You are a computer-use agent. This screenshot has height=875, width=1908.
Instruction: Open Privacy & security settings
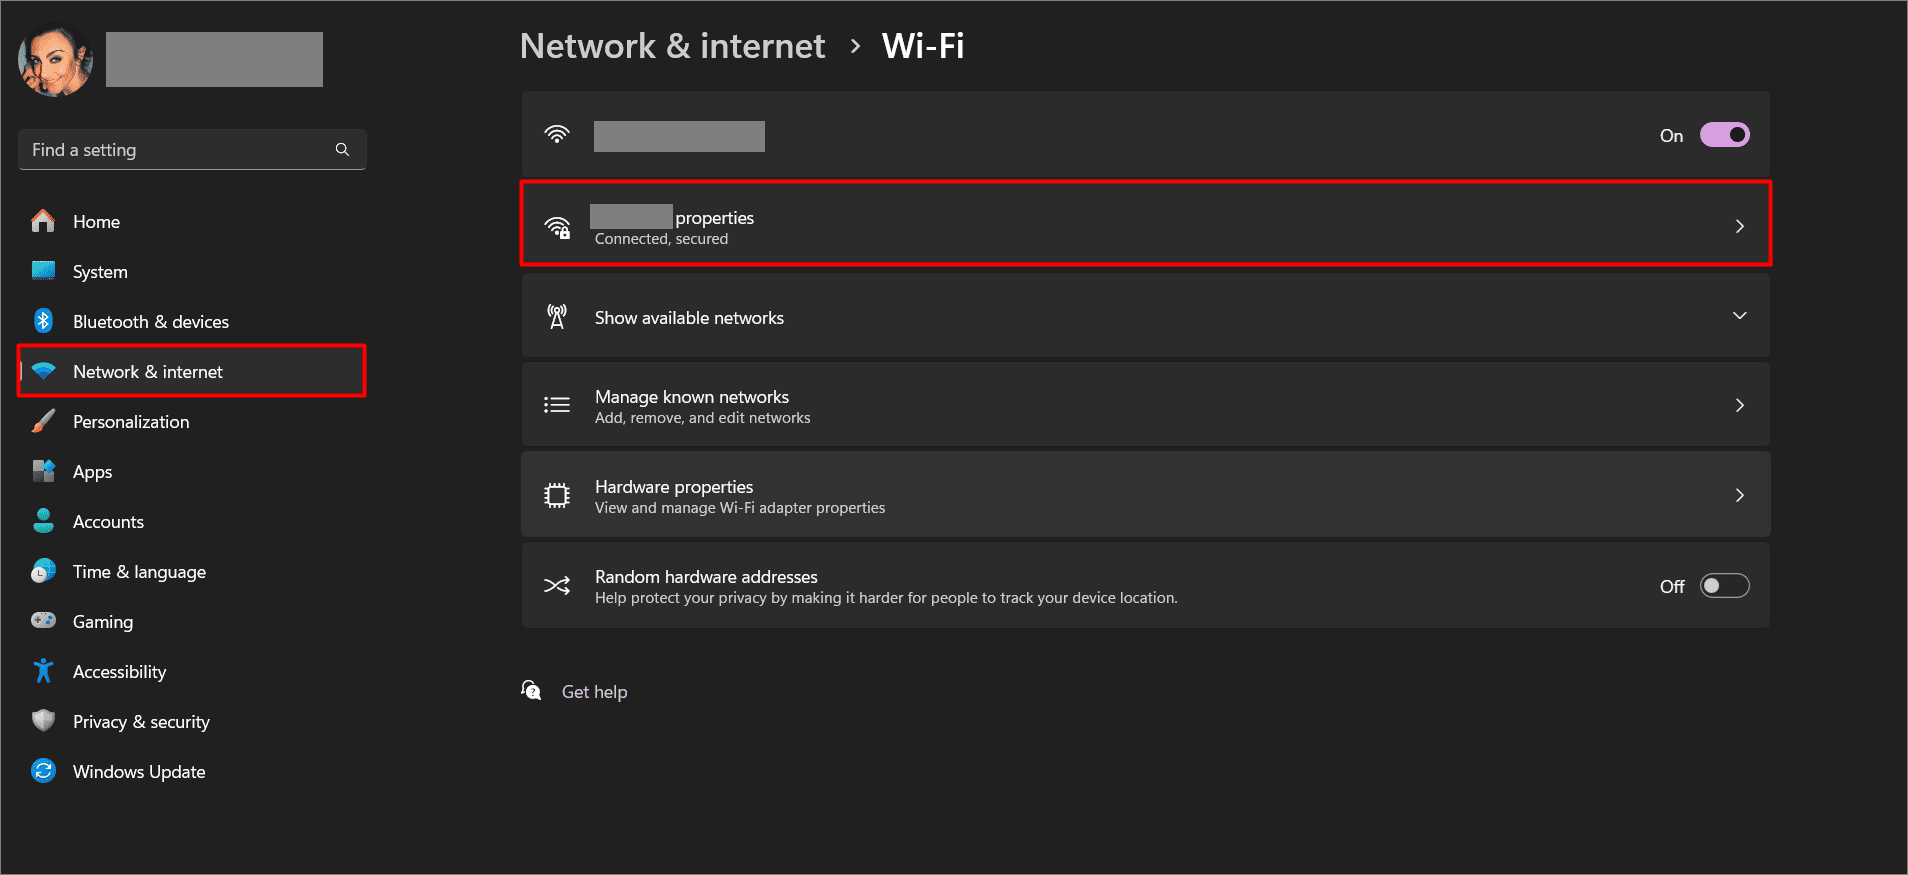[x=141, y=721]
